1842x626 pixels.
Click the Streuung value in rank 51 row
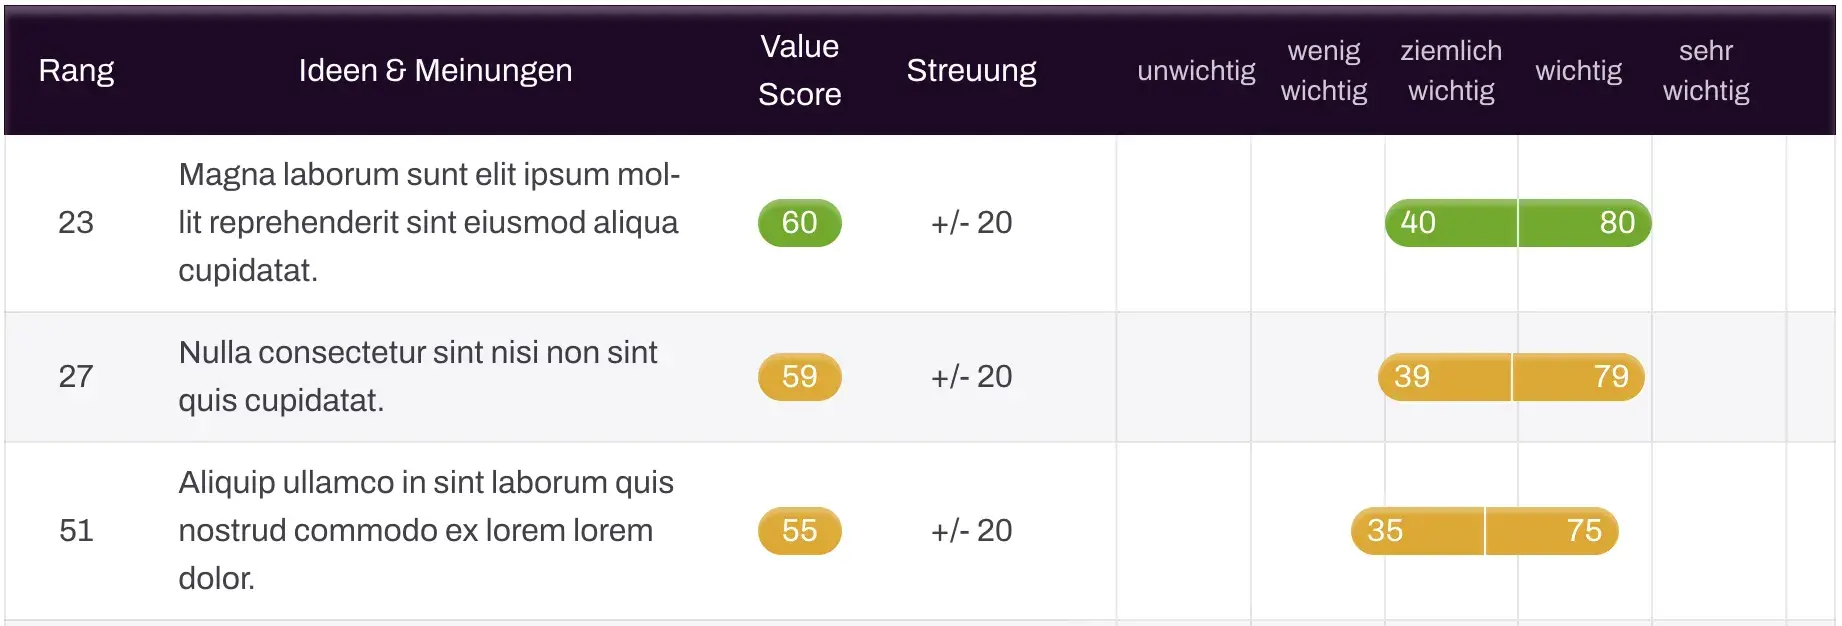[971, 531]
